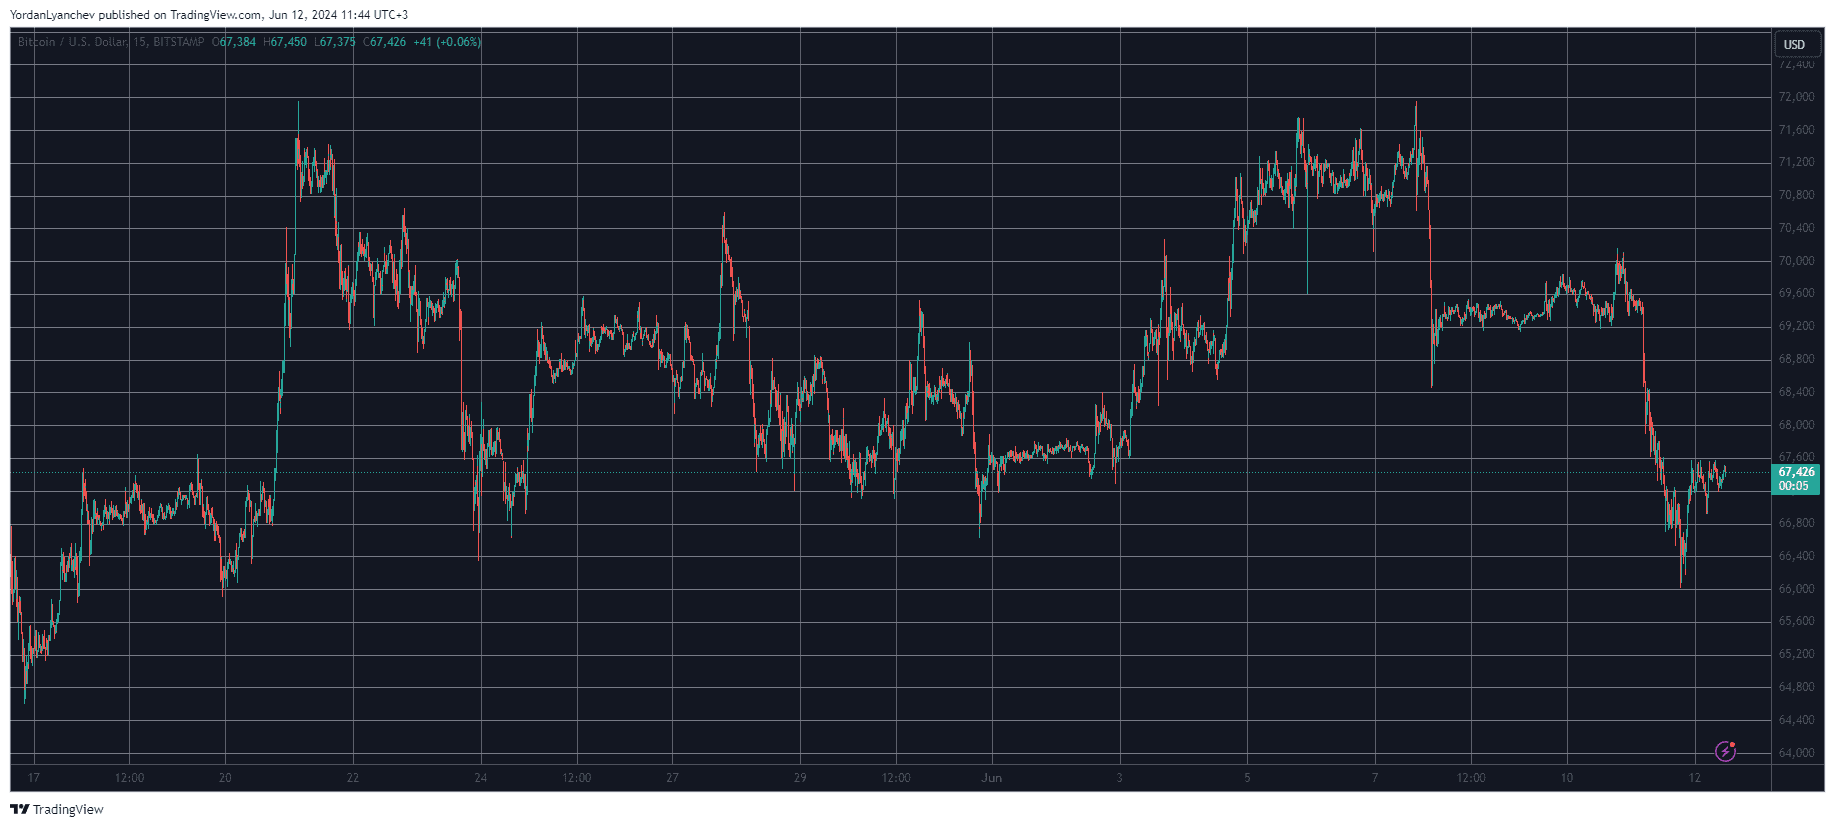Click the date label 10 on time axis
Image resolution: width=1835 pixels, height=827 pixels.
click(1567, 778)
